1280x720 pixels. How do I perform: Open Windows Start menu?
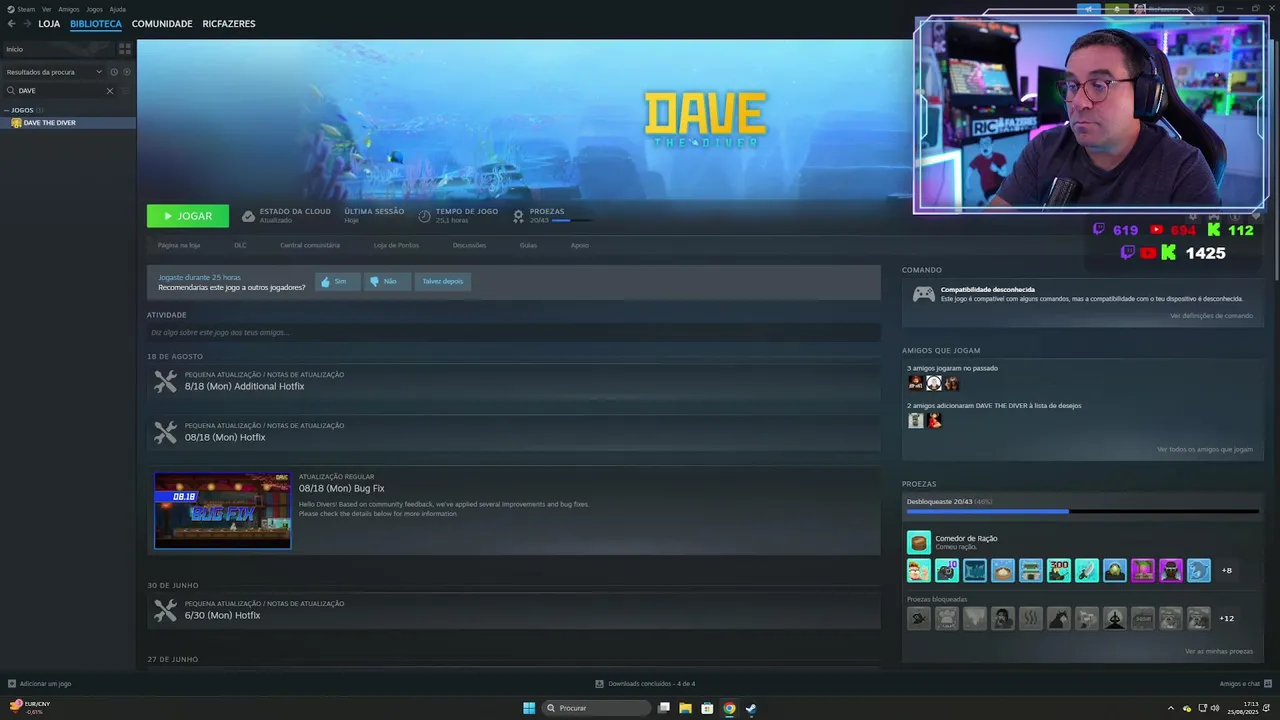pyautogui.click(x=529, y=708)
